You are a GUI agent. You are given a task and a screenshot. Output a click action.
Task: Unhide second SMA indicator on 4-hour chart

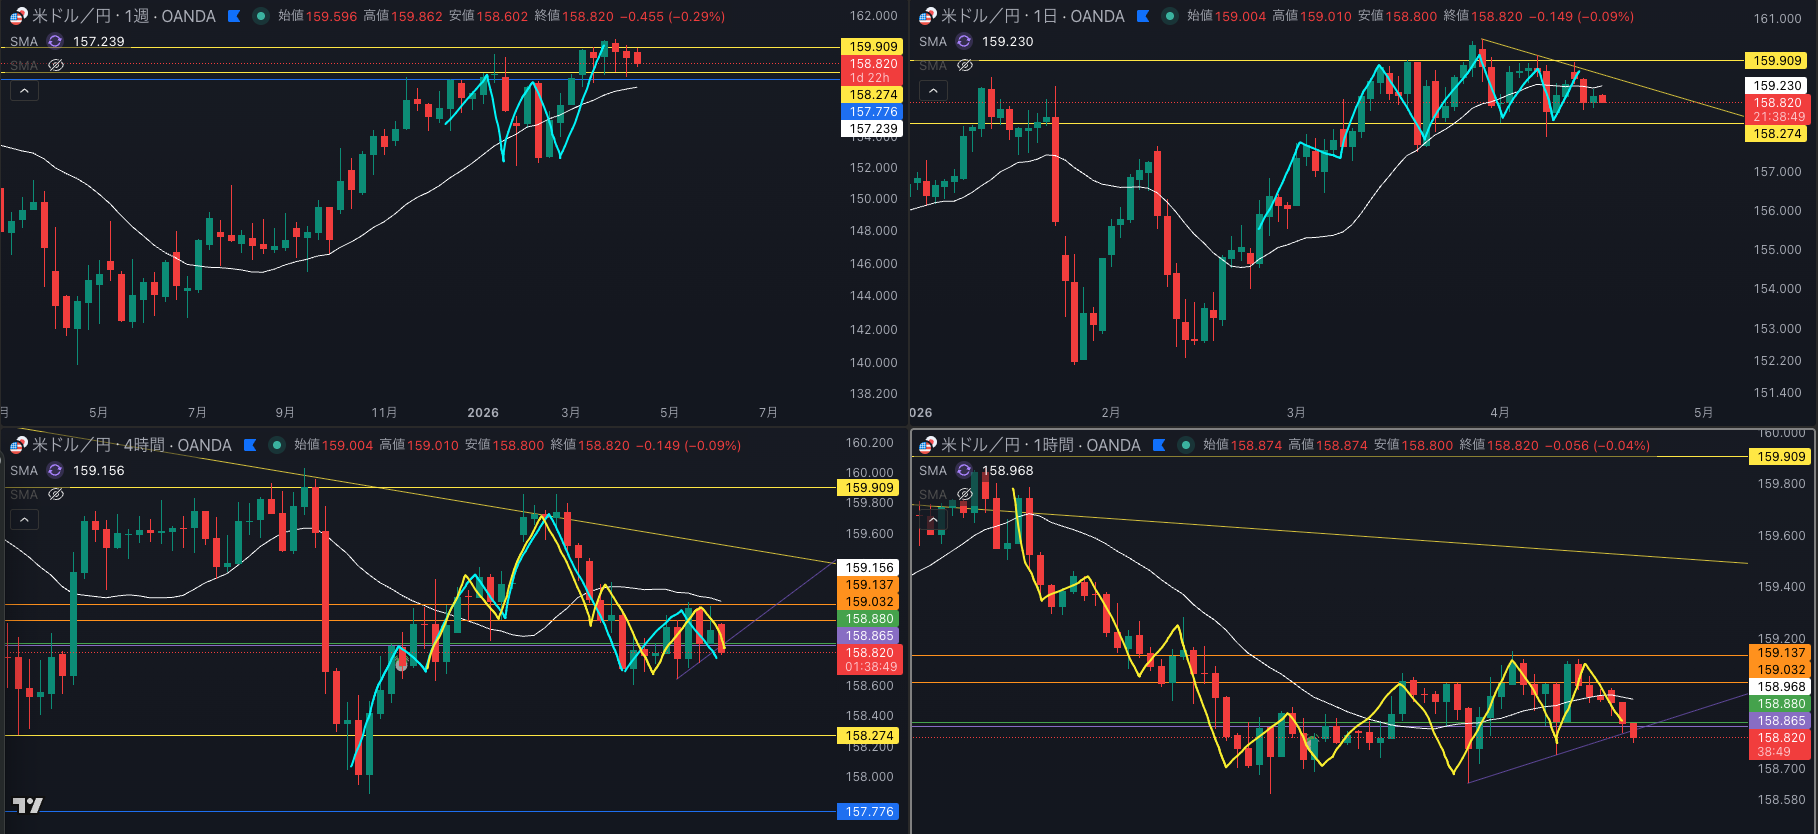point(56,494)
